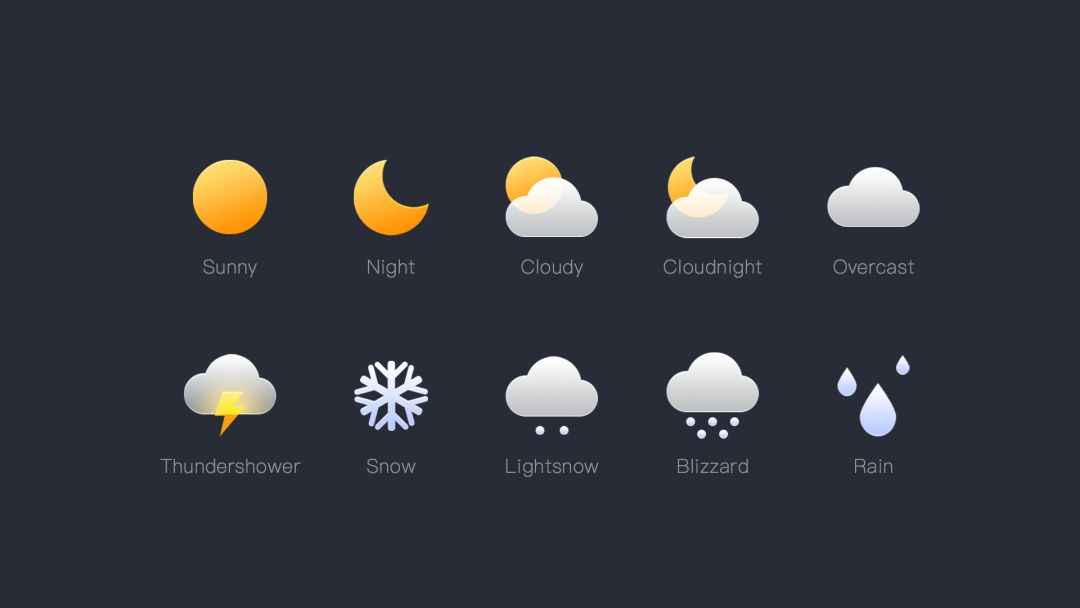
Task: Select the "Night" text label
Action: 391,267
